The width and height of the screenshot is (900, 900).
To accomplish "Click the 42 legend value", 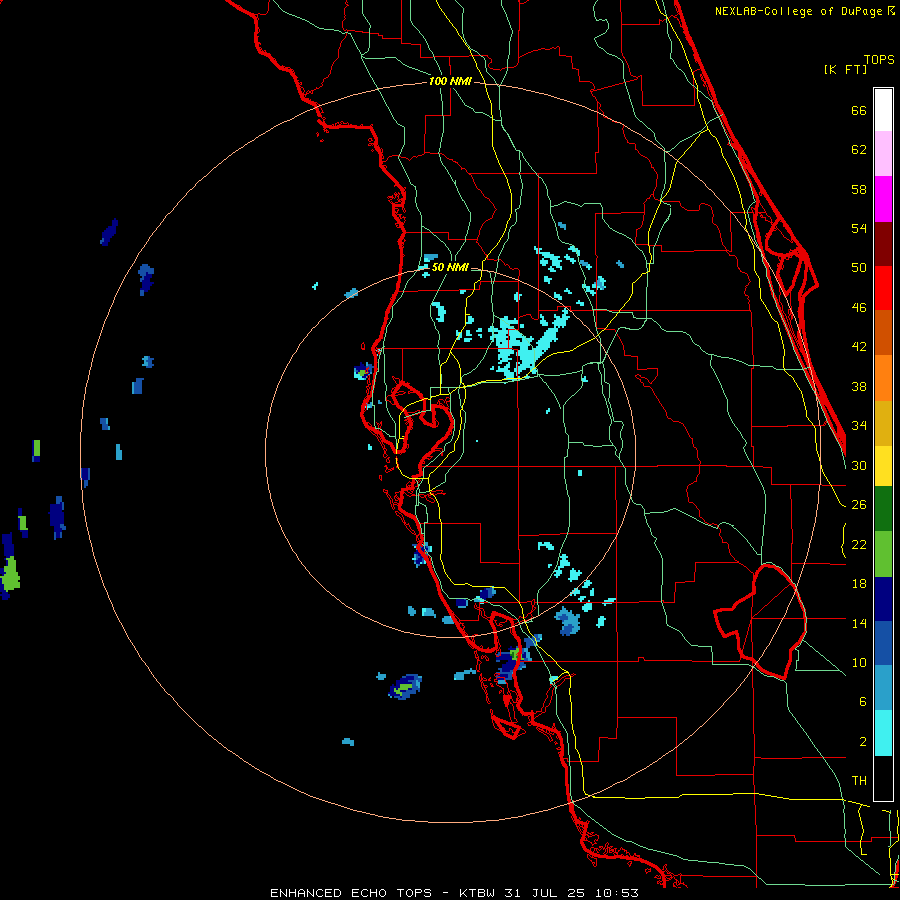I will 859,347.
